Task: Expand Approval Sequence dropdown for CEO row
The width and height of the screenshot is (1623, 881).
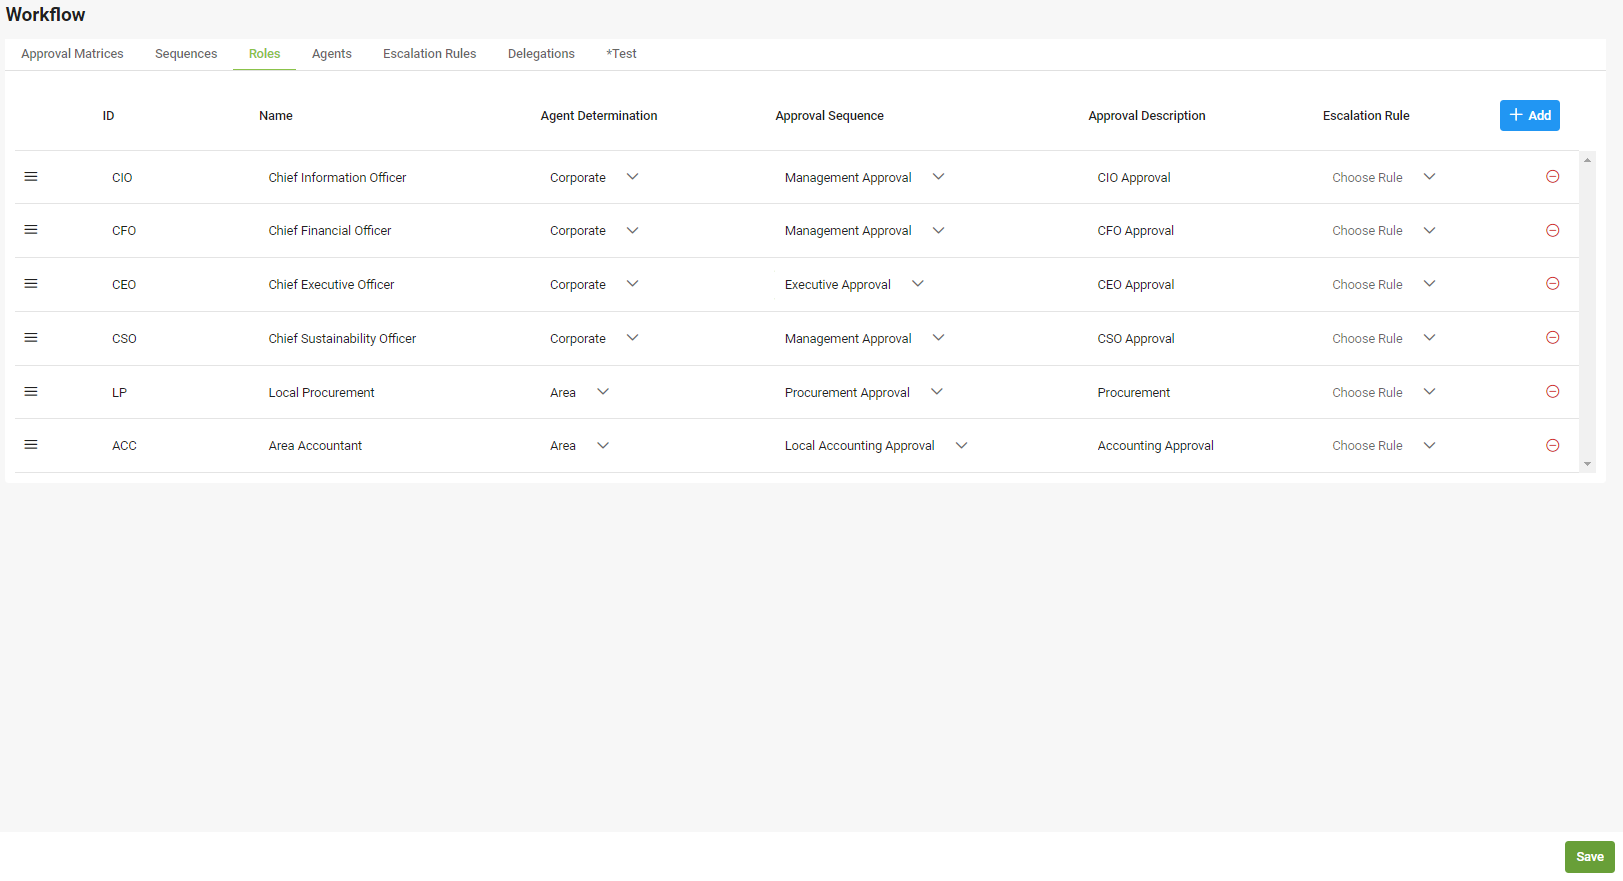Action: pyautogui.click(x=917, y=284)
